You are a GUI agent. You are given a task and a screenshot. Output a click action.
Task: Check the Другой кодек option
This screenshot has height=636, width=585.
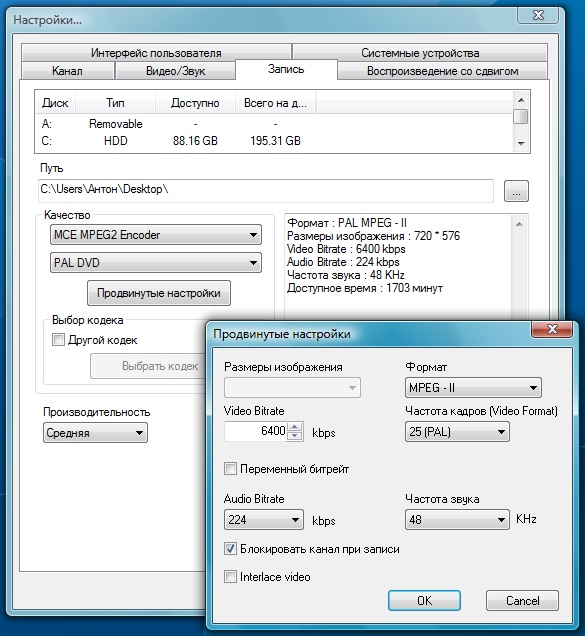point(58,339)
